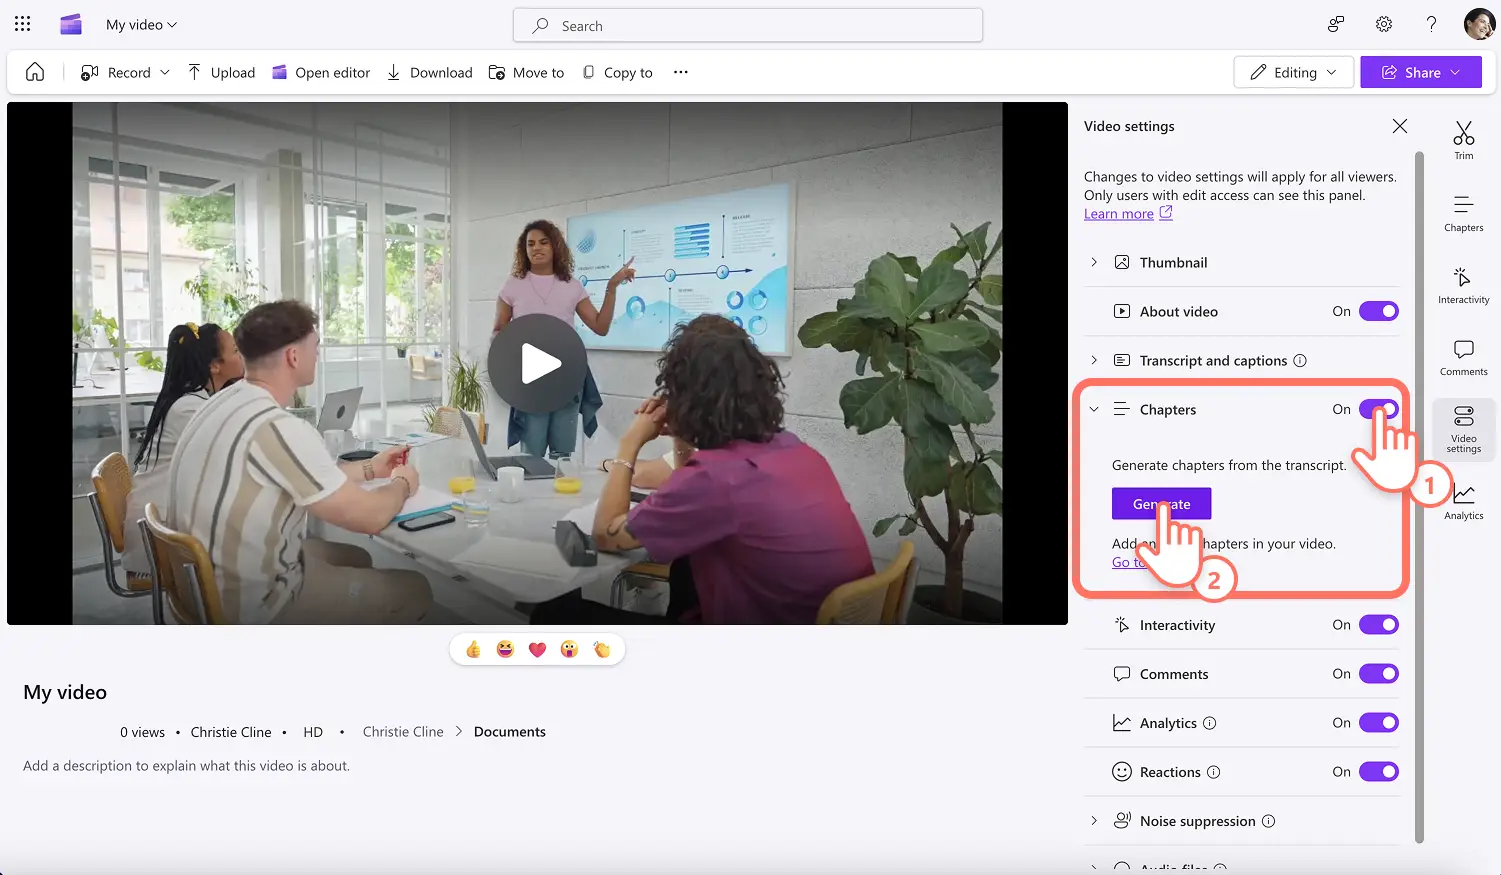This screenshot has width=1501, height=875.
Task: Toggle the About video switch
Action: [x=1379, y=311]
